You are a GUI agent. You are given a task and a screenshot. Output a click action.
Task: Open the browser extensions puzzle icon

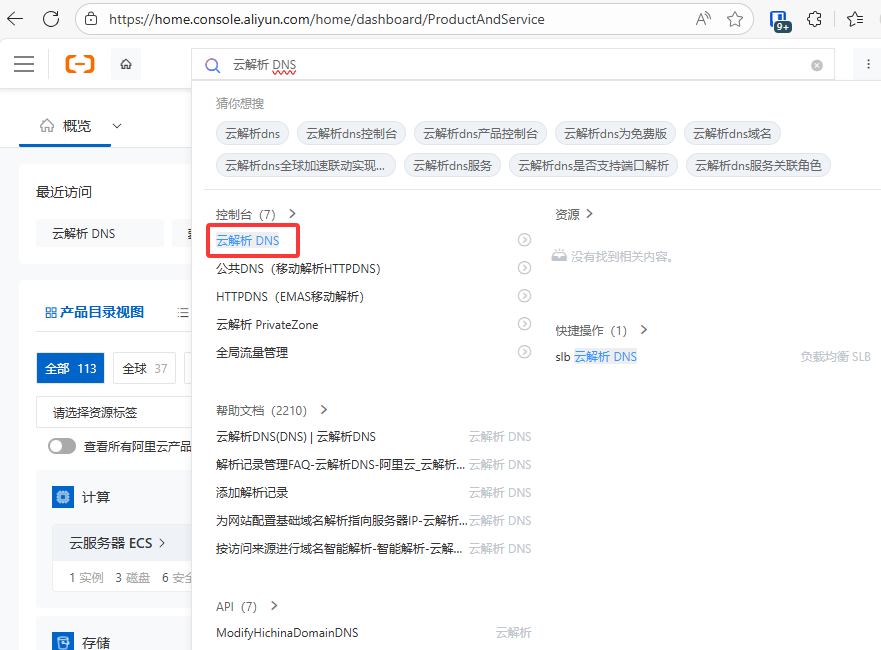[815, 19]
